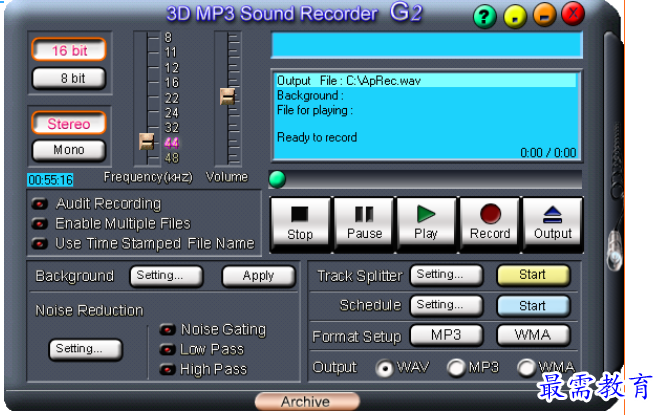Apply the background setting

click(x=258, y=276)
